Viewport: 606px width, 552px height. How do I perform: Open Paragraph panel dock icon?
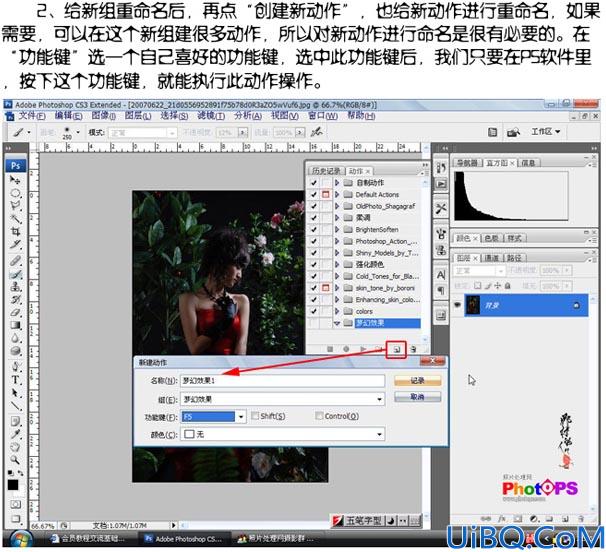[441, 290]
